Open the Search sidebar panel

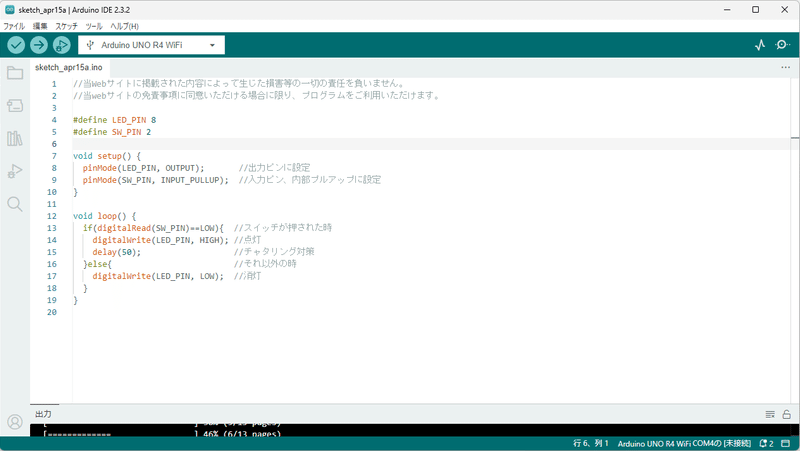[15, 204]
